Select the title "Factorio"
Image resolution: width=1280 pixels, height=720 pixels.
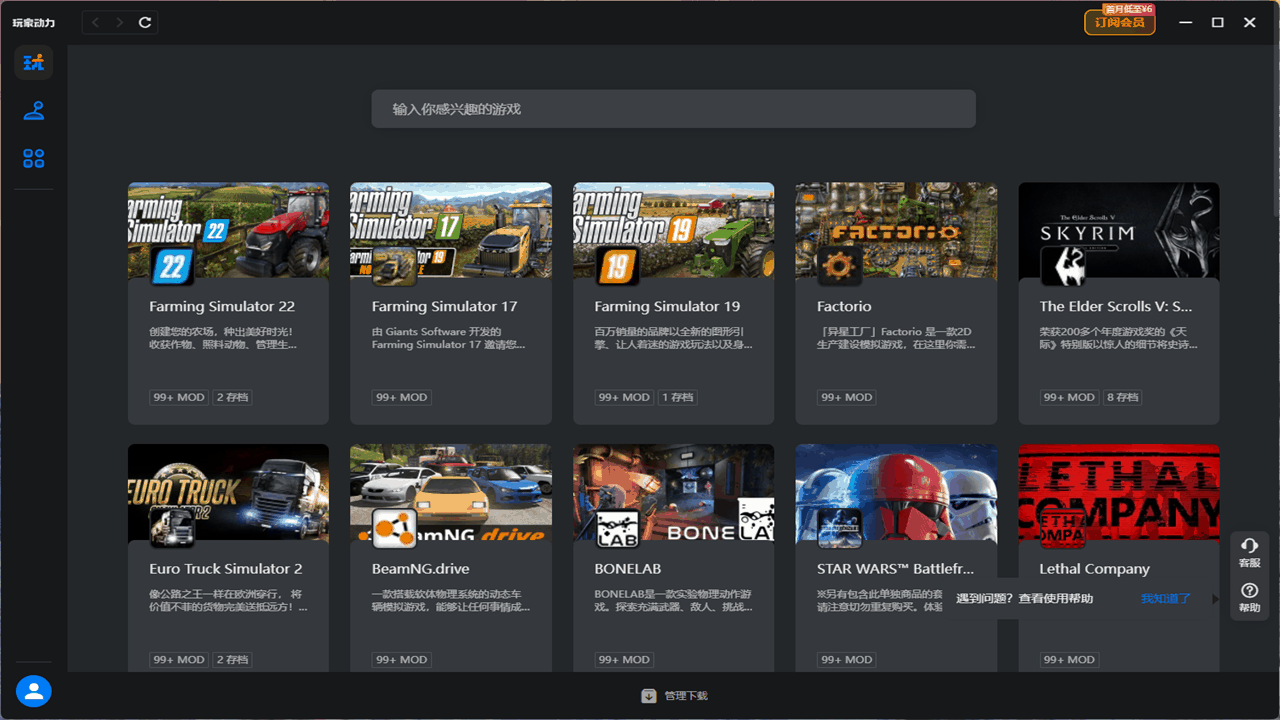click(844, 307)
